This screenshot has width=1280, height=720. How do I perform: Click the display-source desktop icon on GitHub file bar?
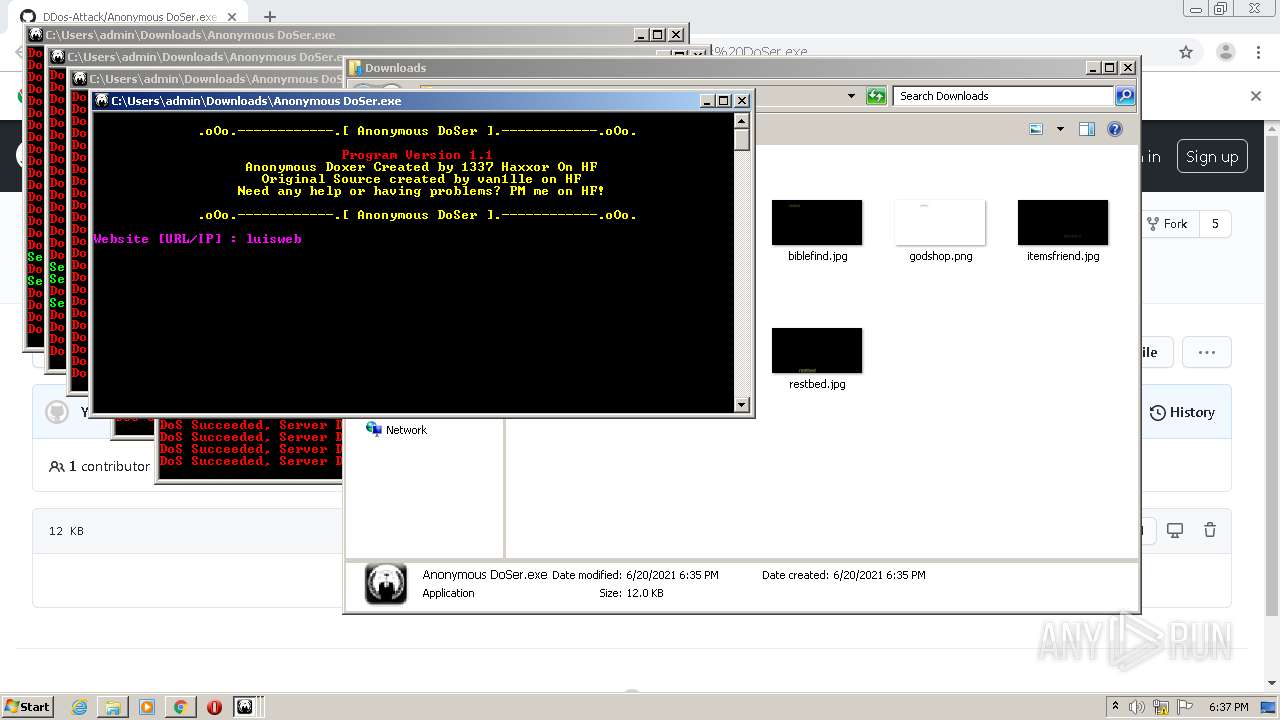tap(1175, 530)
